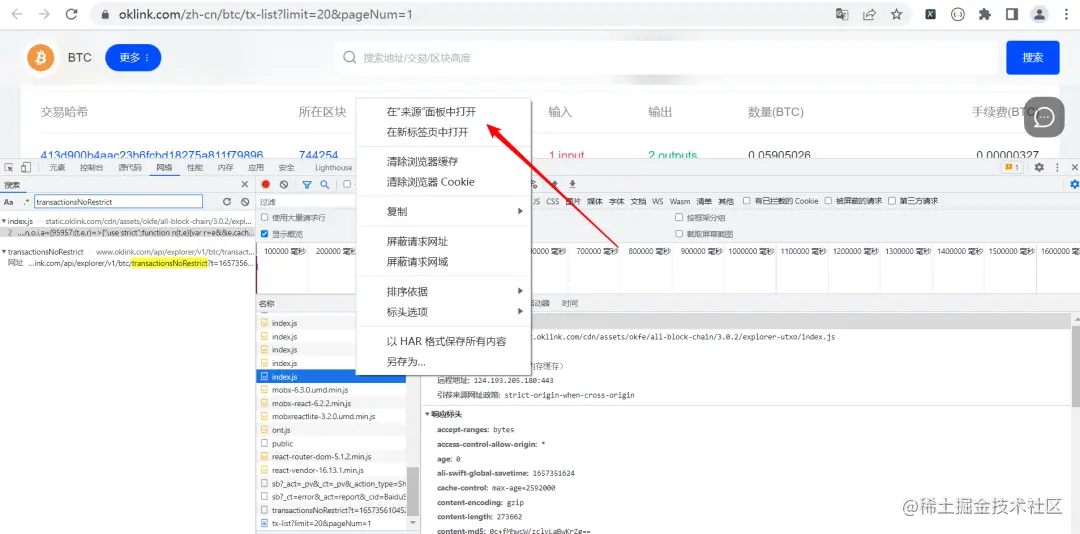
Task: Select 清除浏览器缓存 menu entry
Action: pyautogui.click(x=443, y=162)
